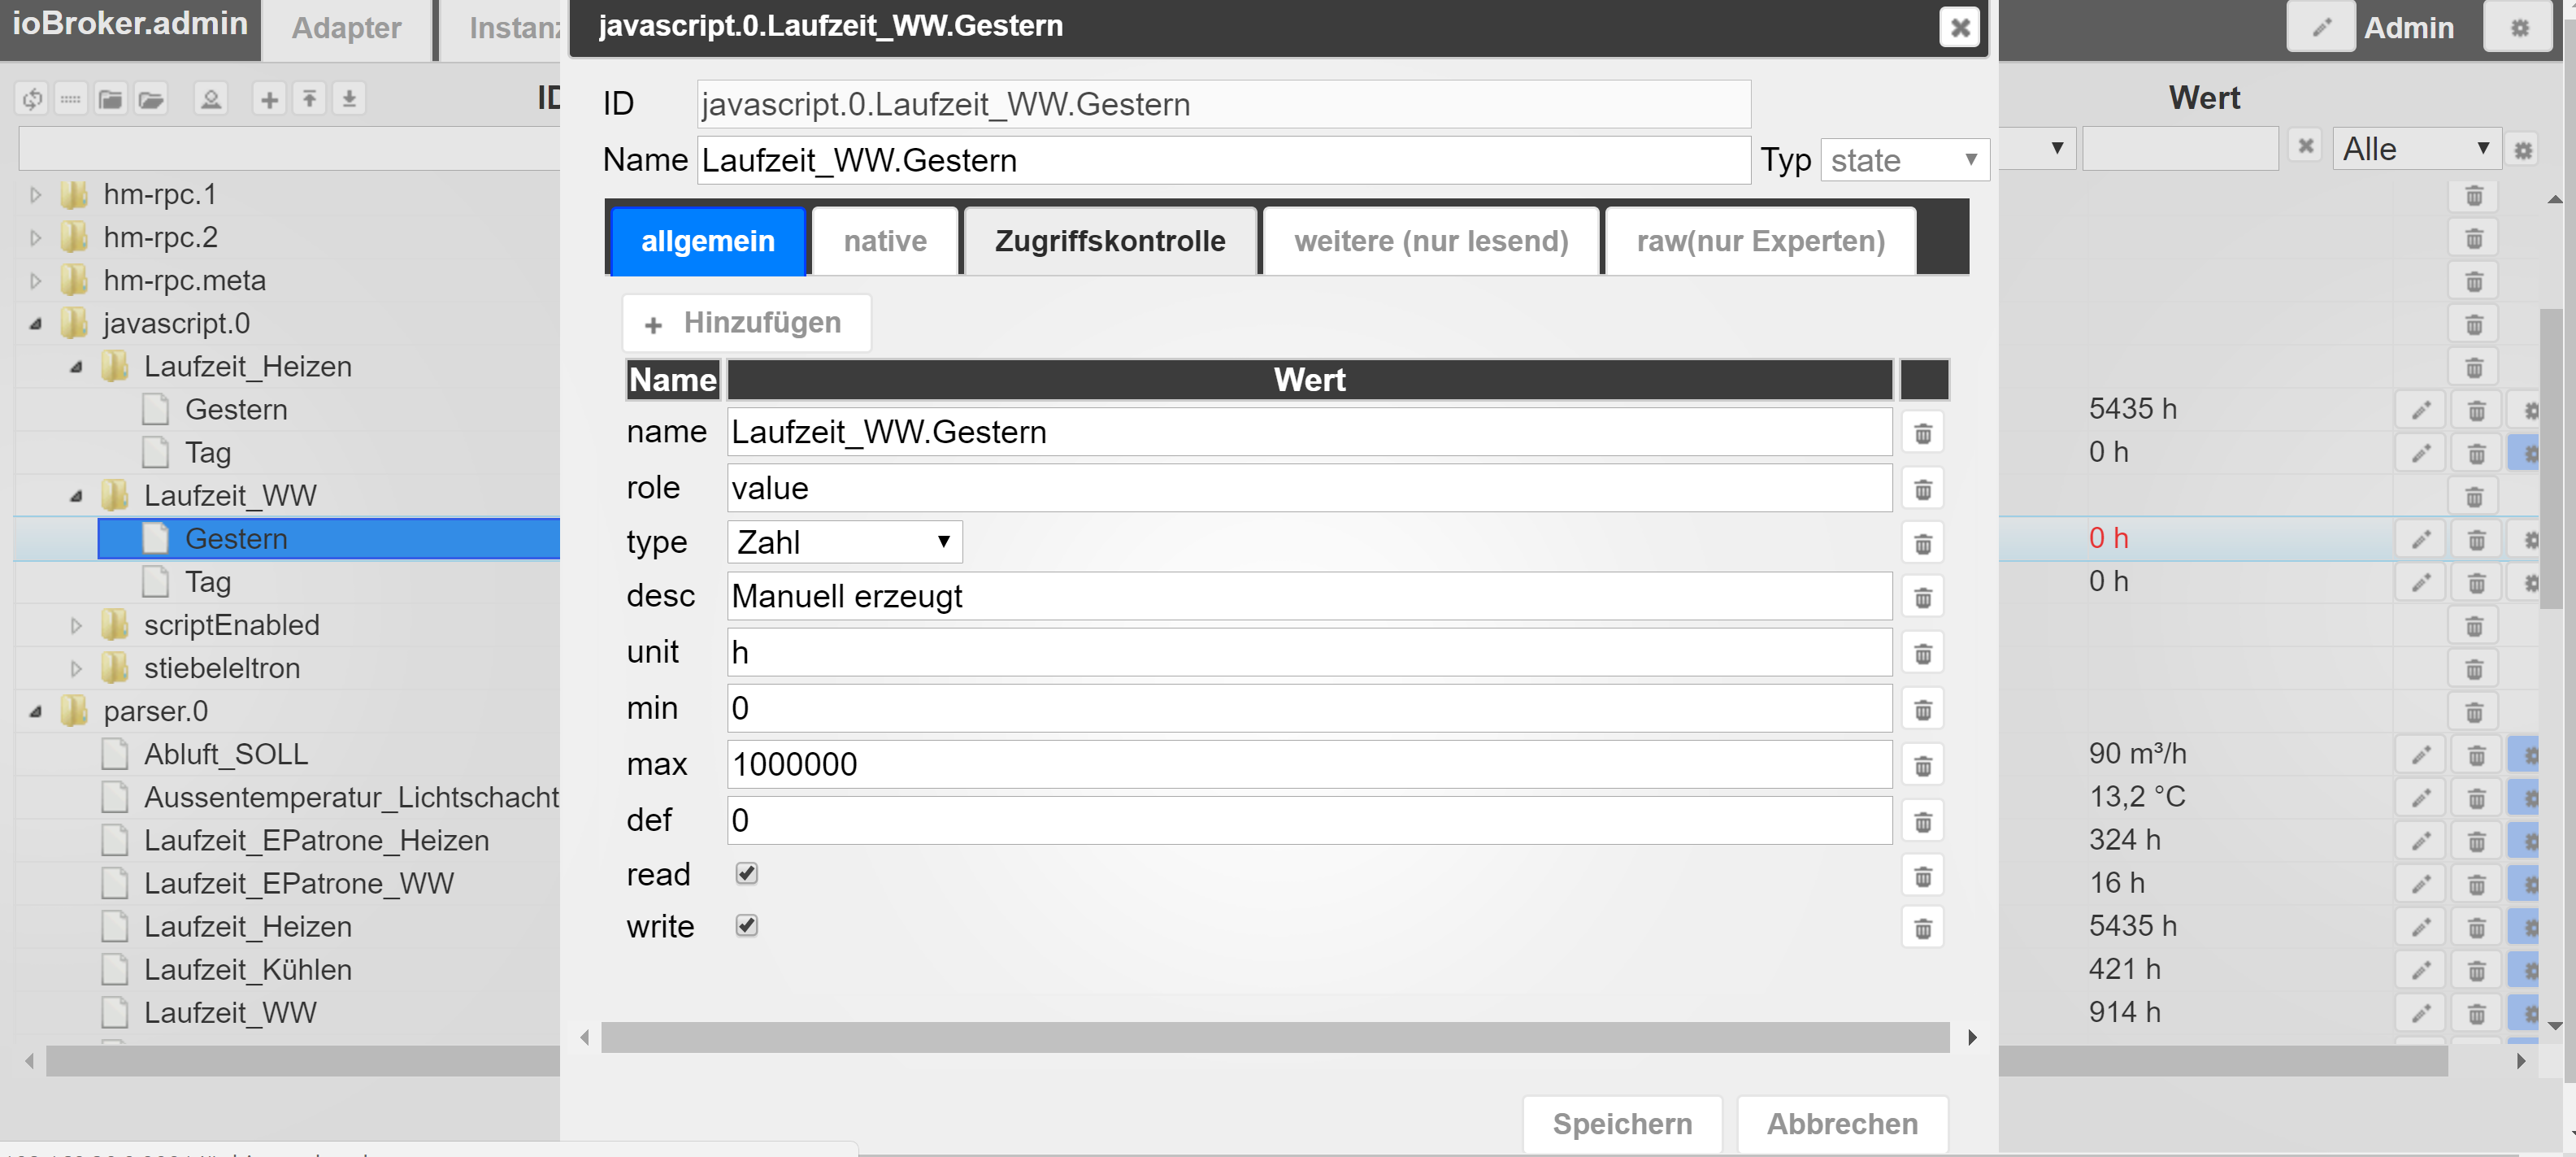Click the plus icon to add object
Viewport: 2576px width, 1157px height.
click(x=269, y=99)
